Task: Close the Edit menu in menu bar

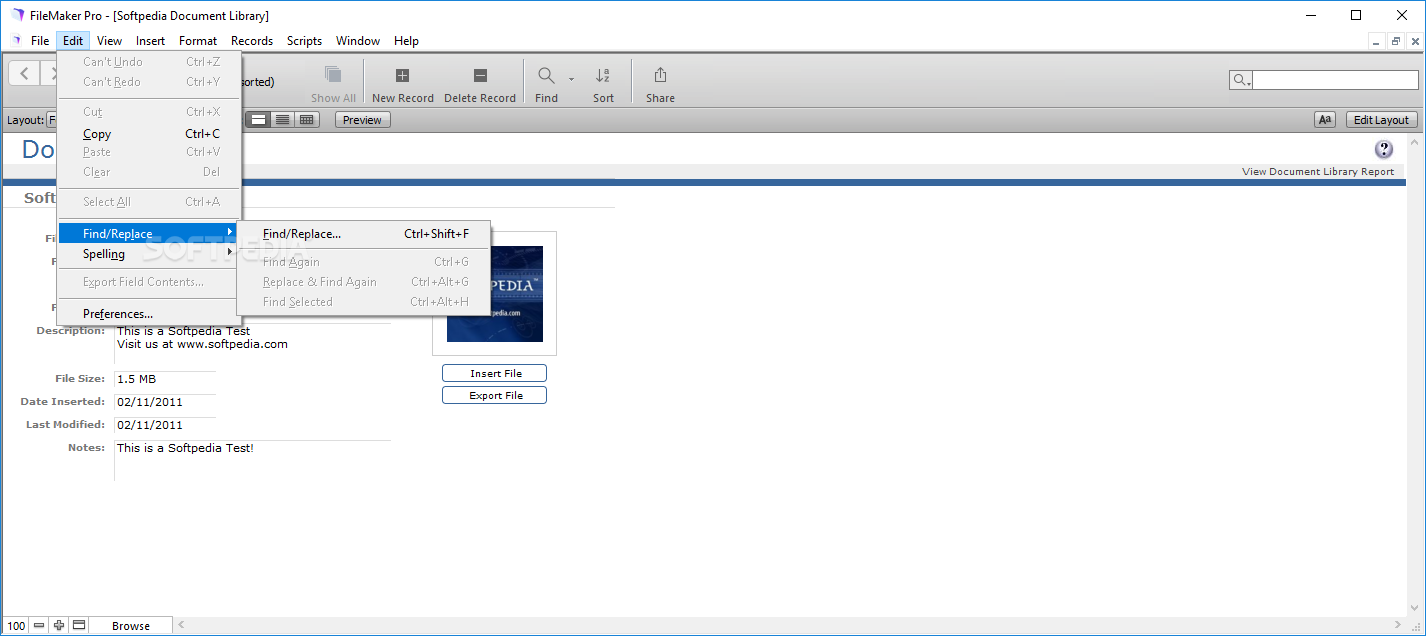Action: coord(73,41)
